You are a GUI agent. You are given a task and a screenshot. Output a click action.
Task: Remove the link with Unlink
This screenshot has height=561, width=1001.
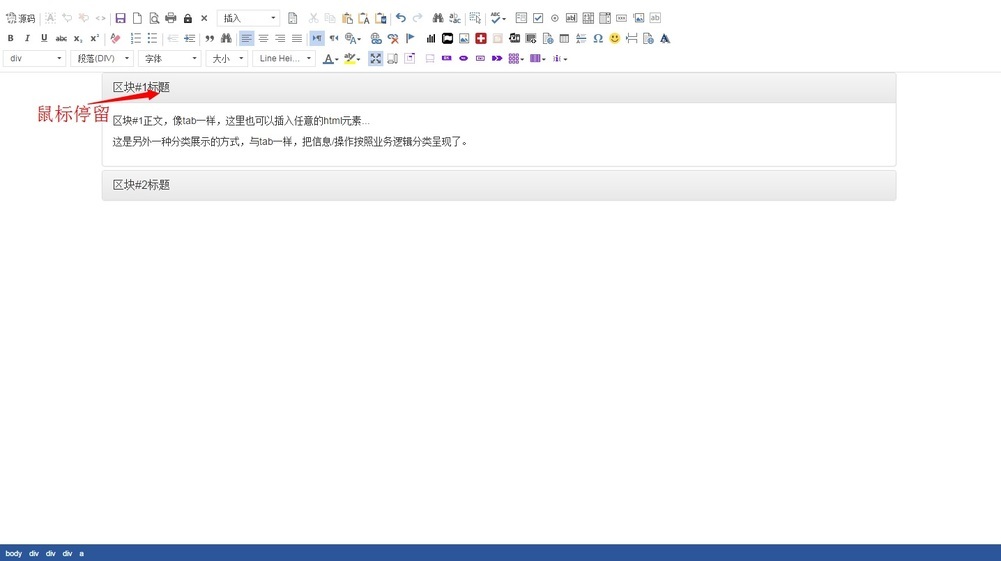point(393,39)
